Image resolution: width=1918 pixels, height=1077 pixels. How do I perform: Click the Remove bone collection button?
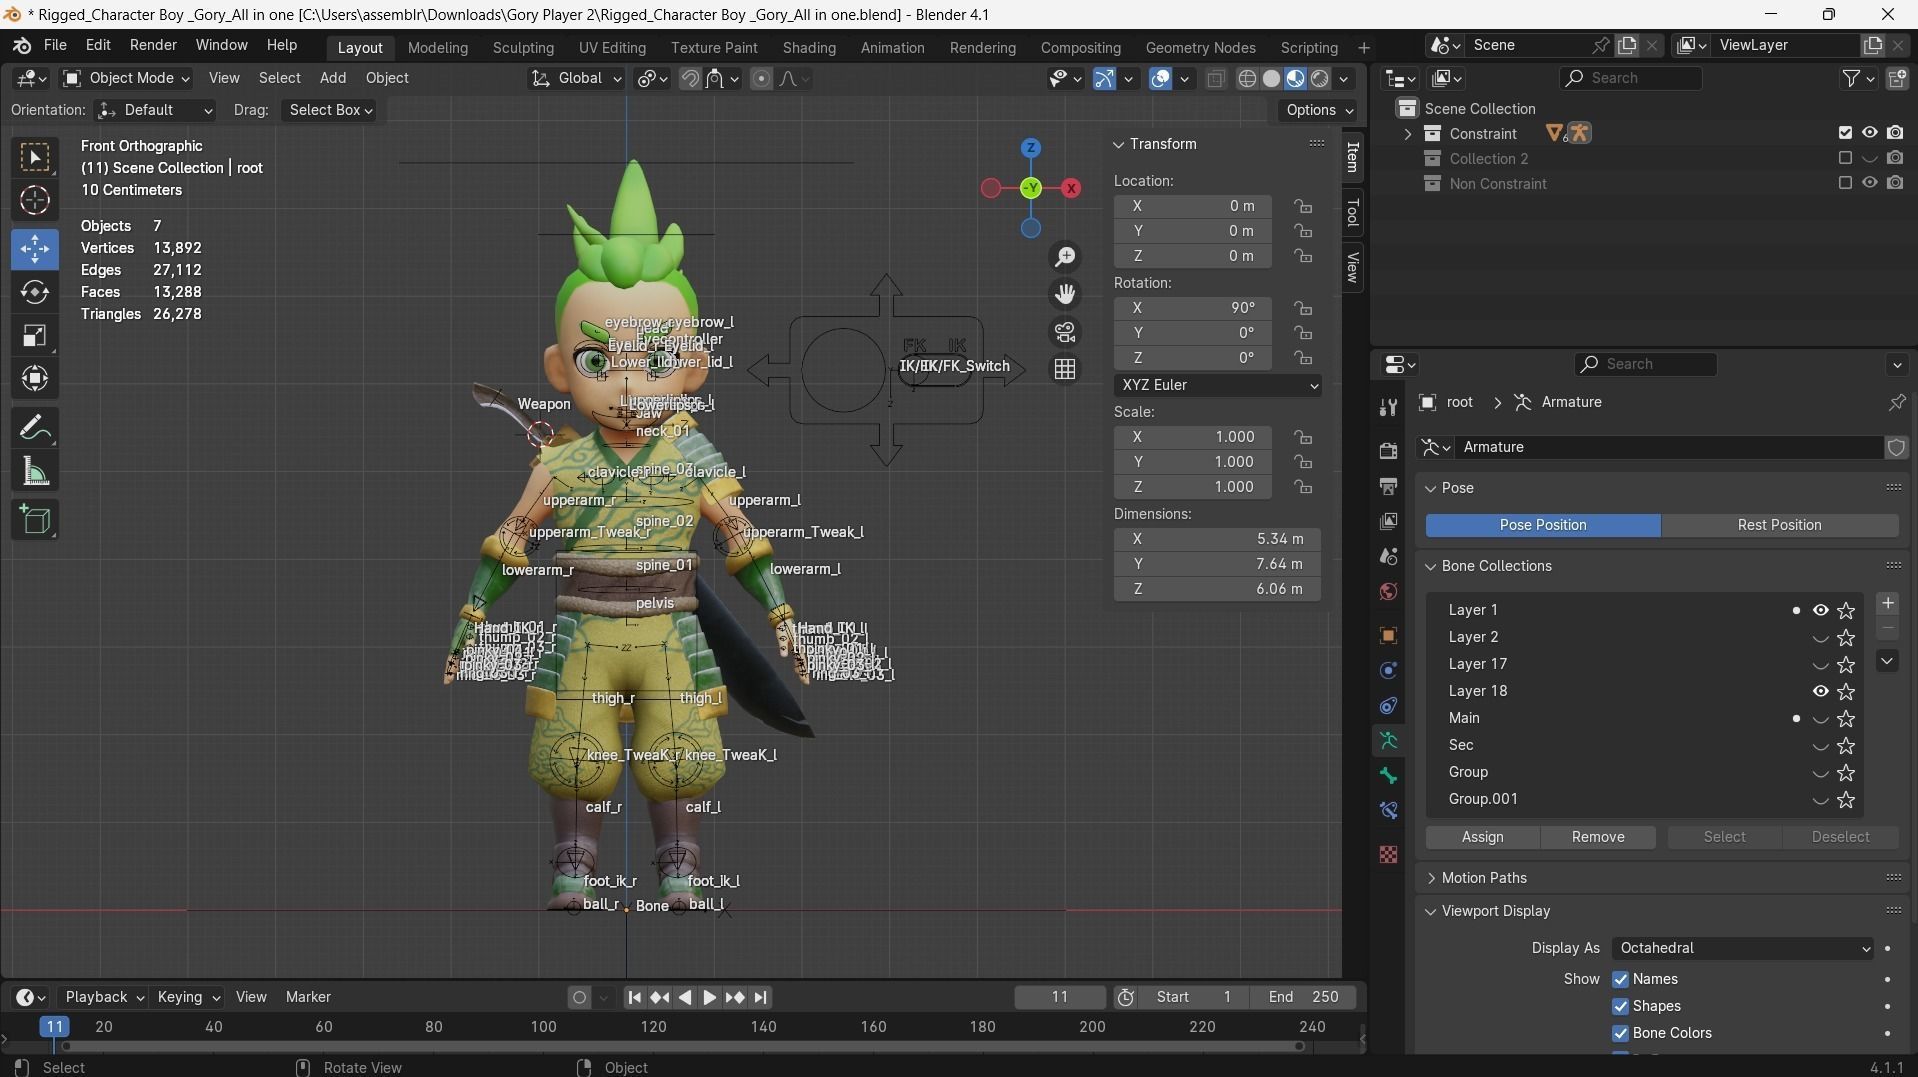pyautogui.click(x=1597, y=837)
